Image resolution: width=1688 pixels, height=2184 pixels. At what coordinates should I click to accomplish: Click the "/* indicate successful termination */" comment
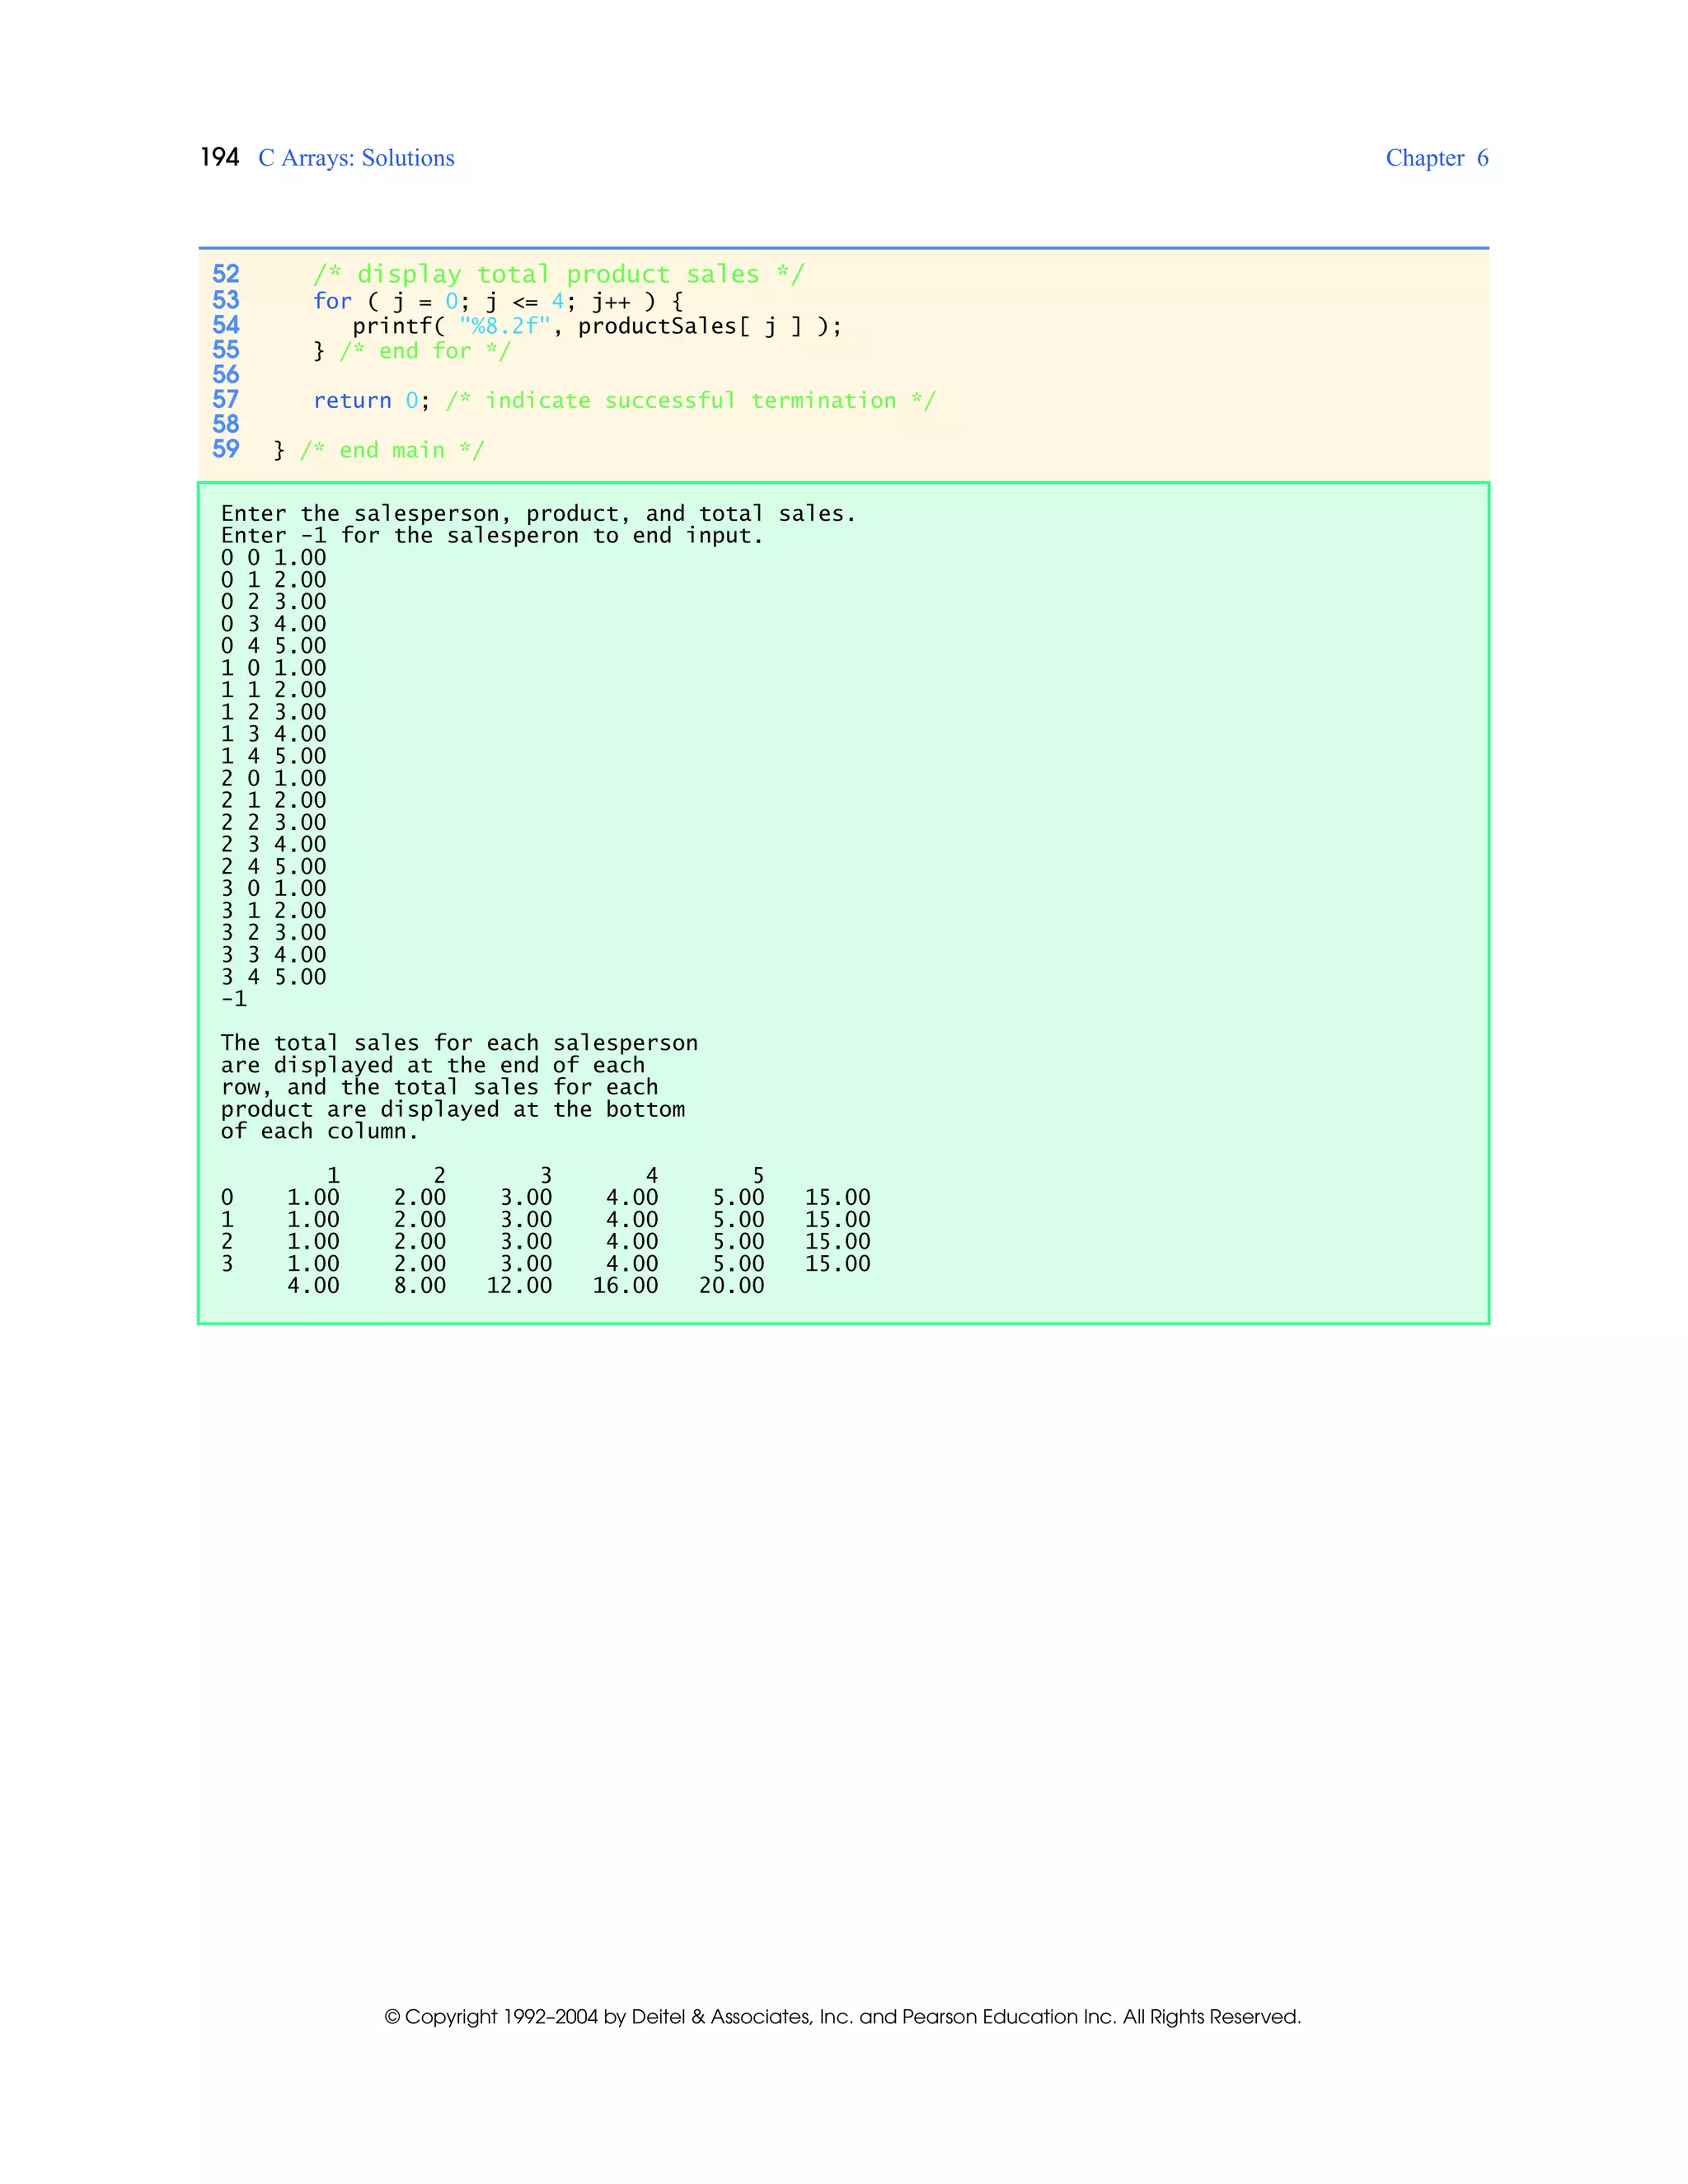(x=691, y=401)
